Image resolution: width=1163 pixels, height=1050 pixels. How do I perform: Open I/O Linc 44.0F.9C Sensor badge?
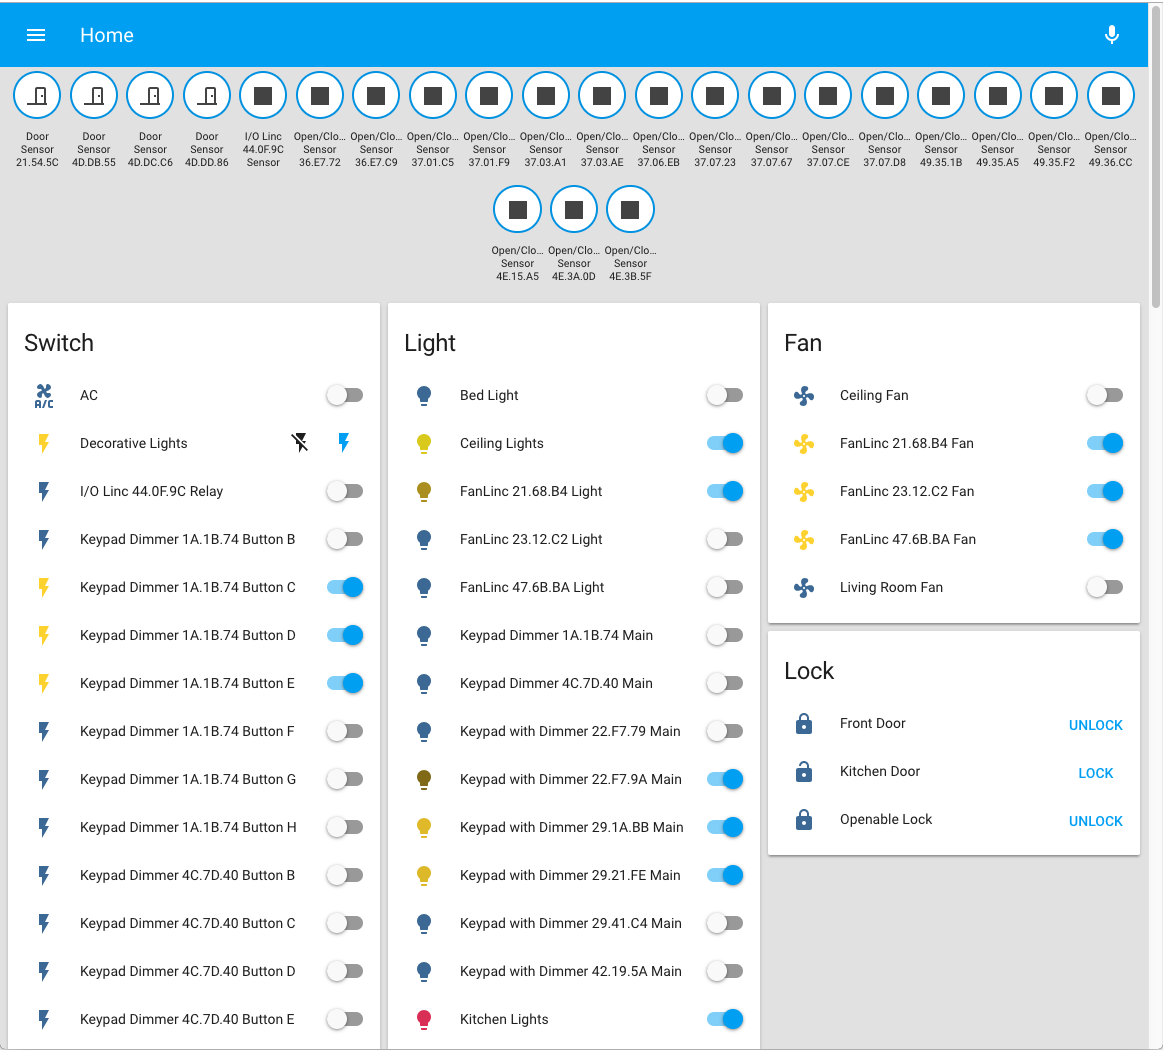[263, 96]
